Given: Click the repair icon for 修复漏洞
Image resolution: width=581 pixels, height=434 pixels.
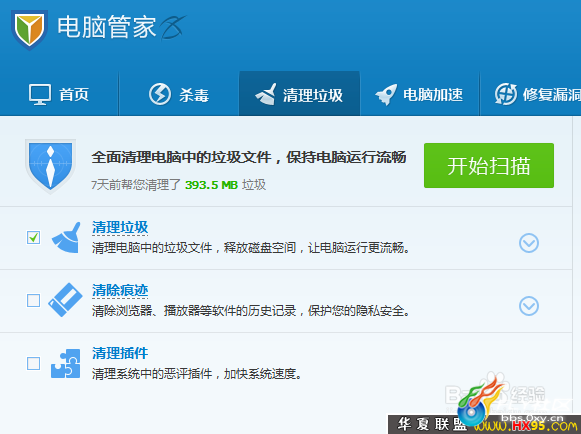Looking at the screenshot, I should tap(506, 94).
